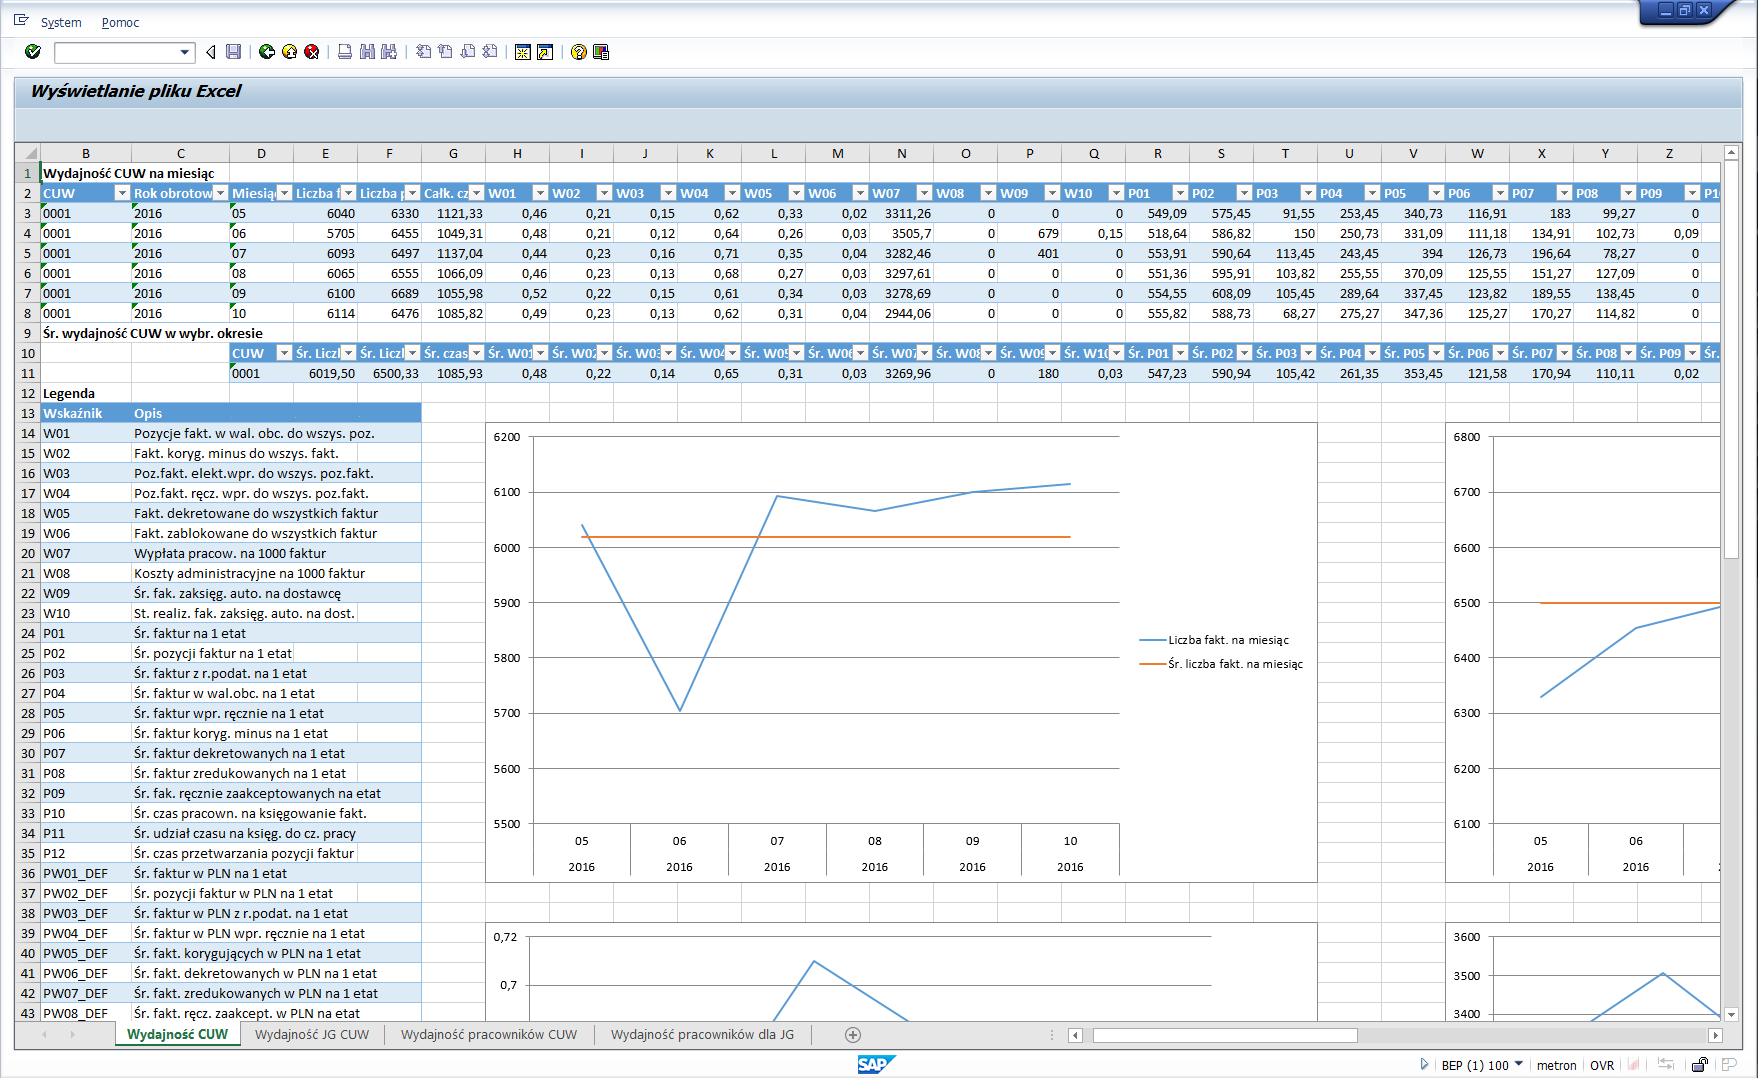Click the OVR insert mode indicator
Screen dimensions: 1758x1078
coord(1602,1065)
